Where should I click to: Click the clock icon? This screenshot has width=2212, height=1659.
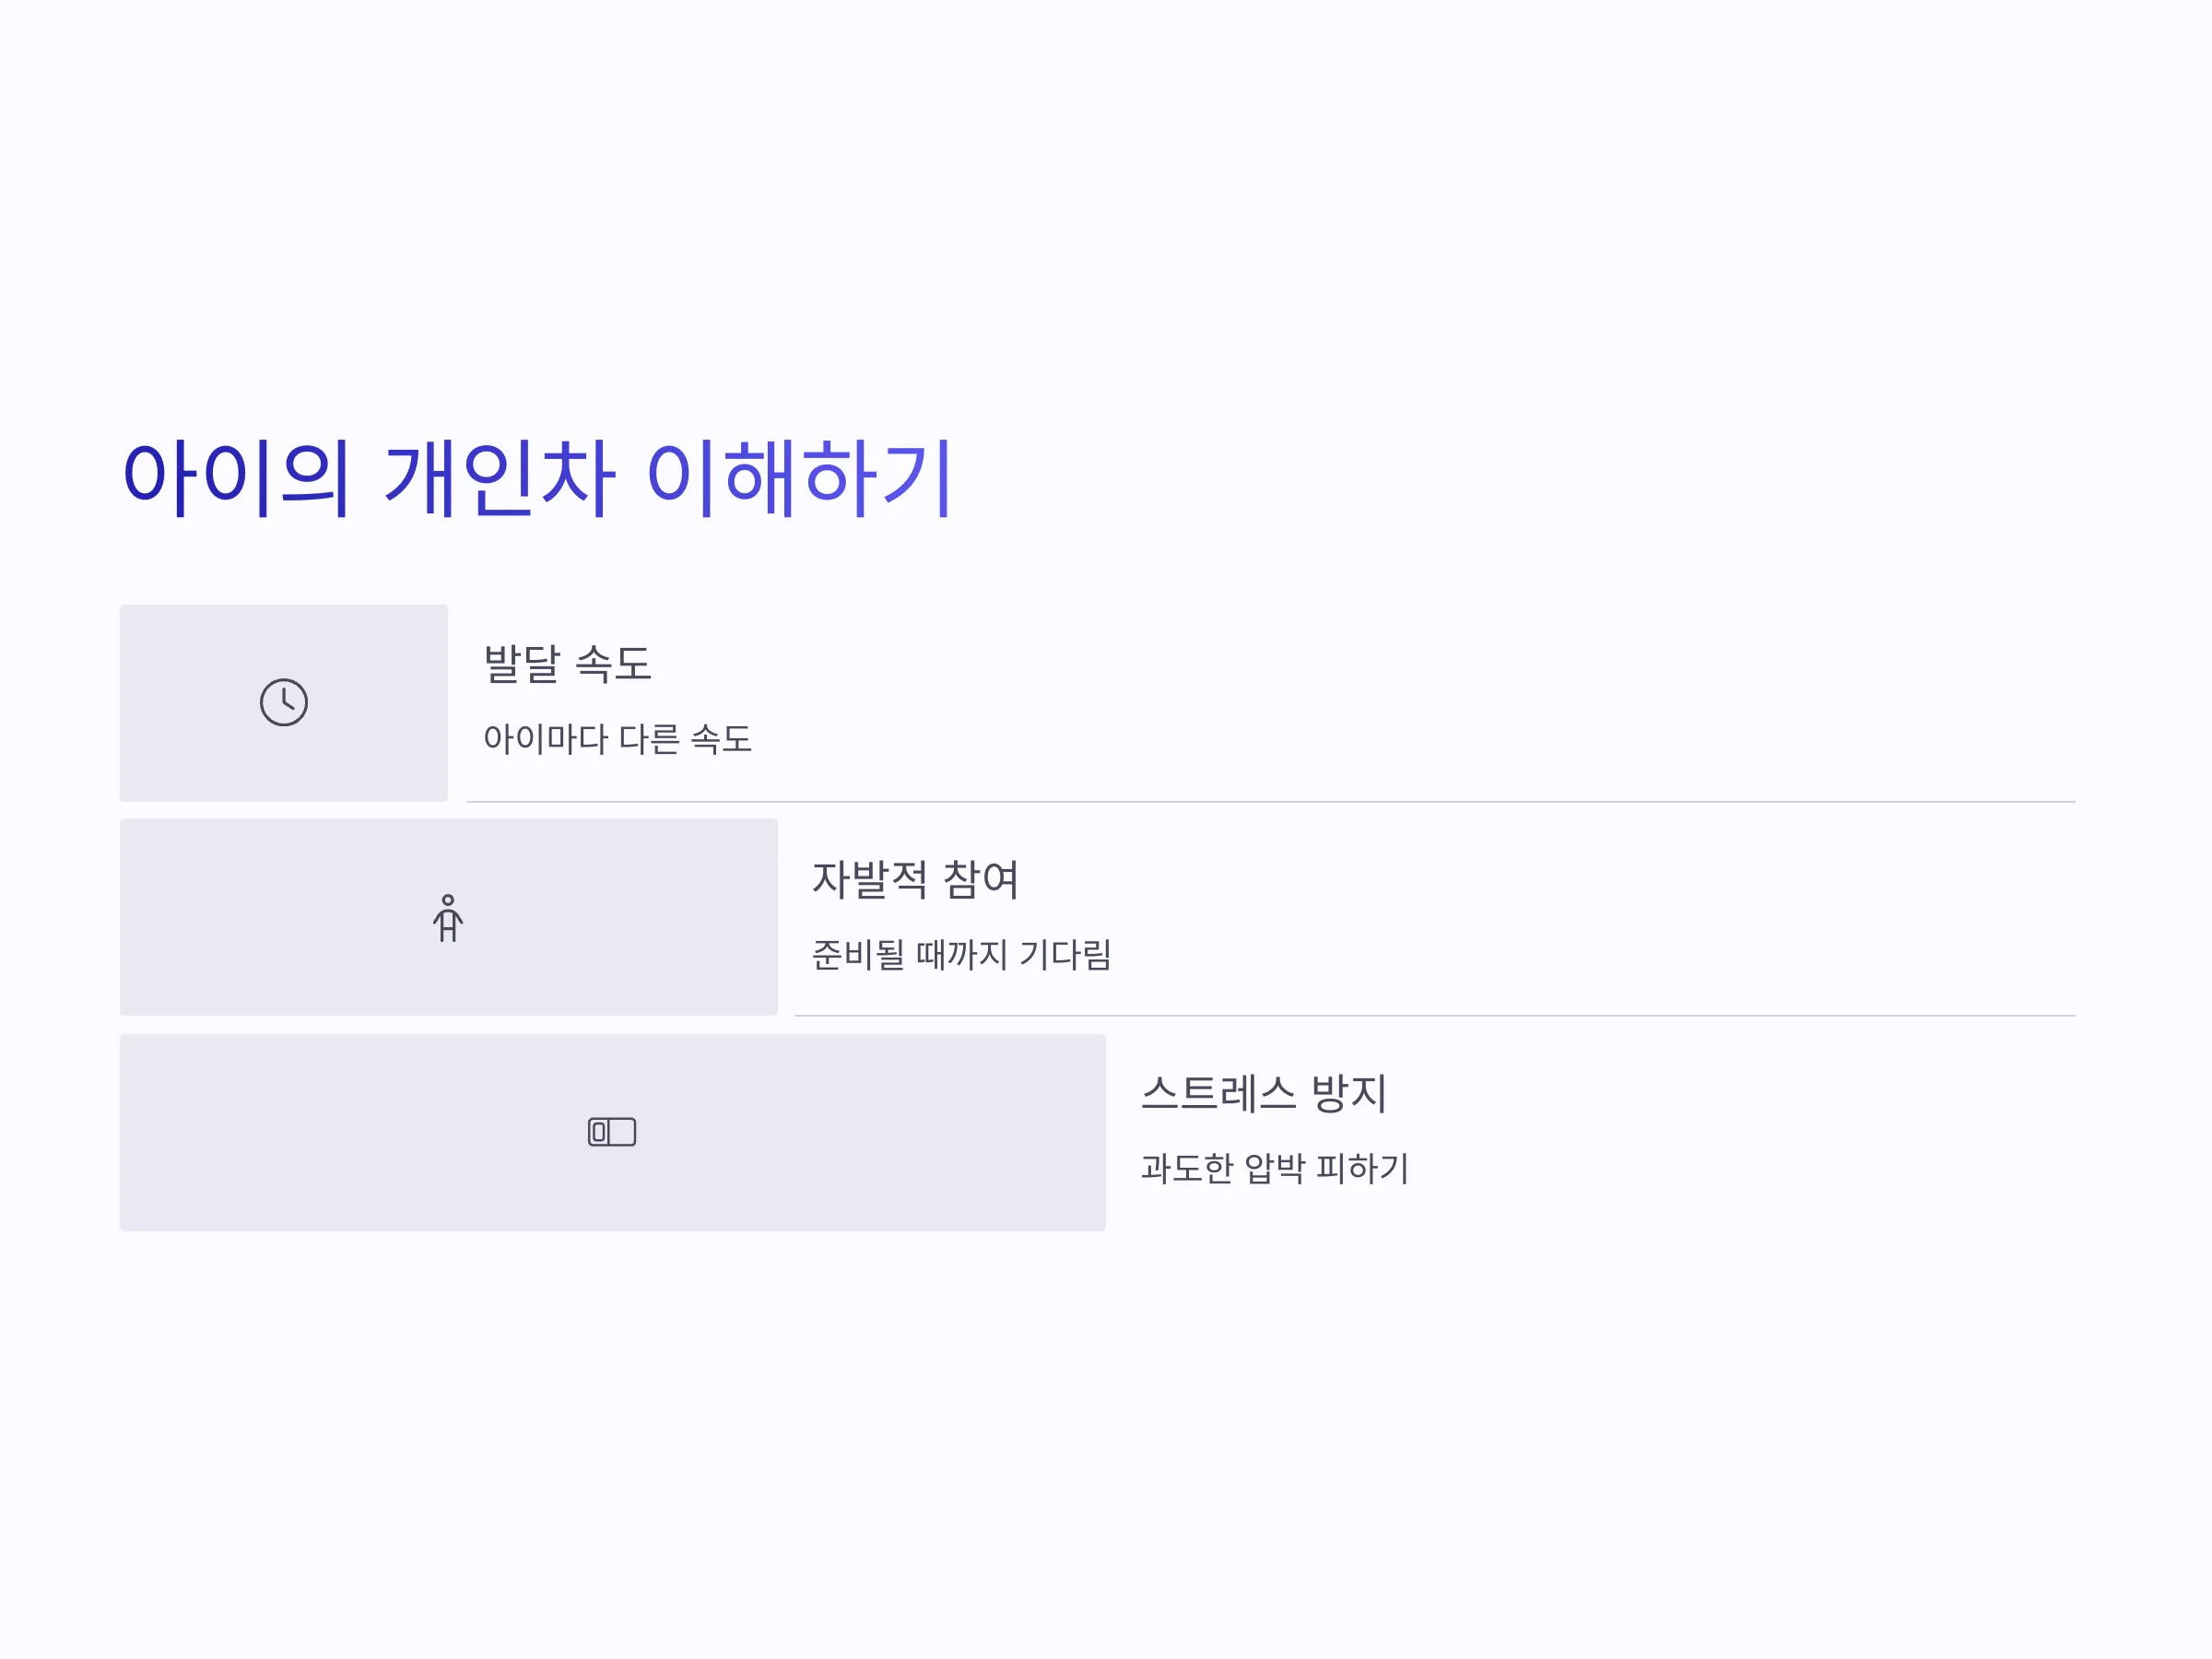(284, 702)
